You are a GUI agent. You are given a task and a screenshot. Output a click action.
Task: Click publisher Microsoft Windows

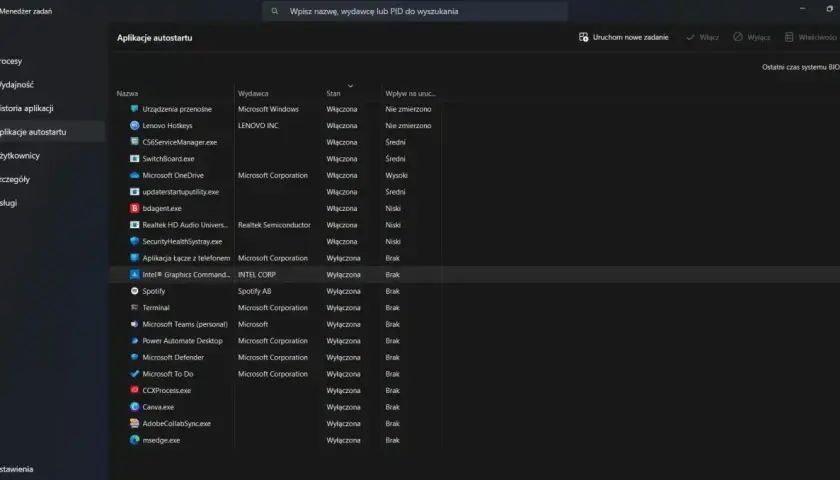268,109
